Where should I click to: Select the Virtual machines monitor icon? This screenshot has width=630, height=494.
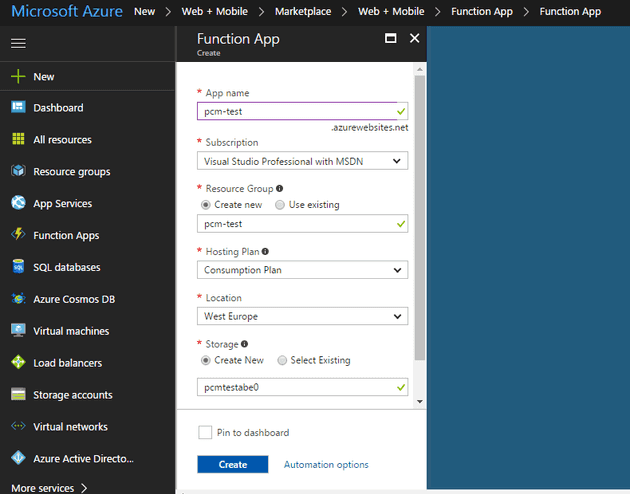(x=18, y=330)
